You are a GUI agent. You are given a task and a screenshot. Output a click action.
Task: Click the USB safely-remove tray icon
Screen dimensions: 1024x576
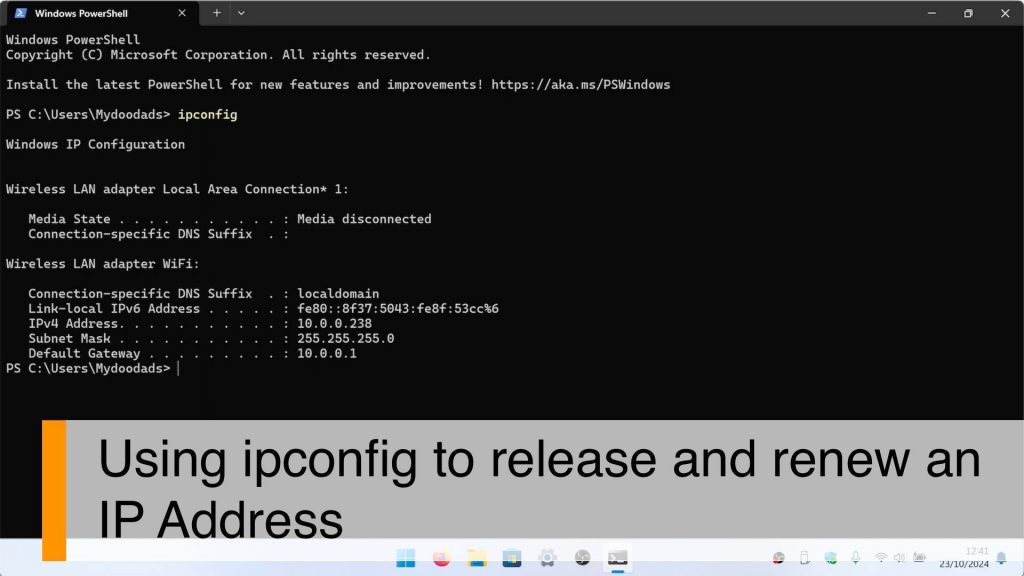[805, 558]
